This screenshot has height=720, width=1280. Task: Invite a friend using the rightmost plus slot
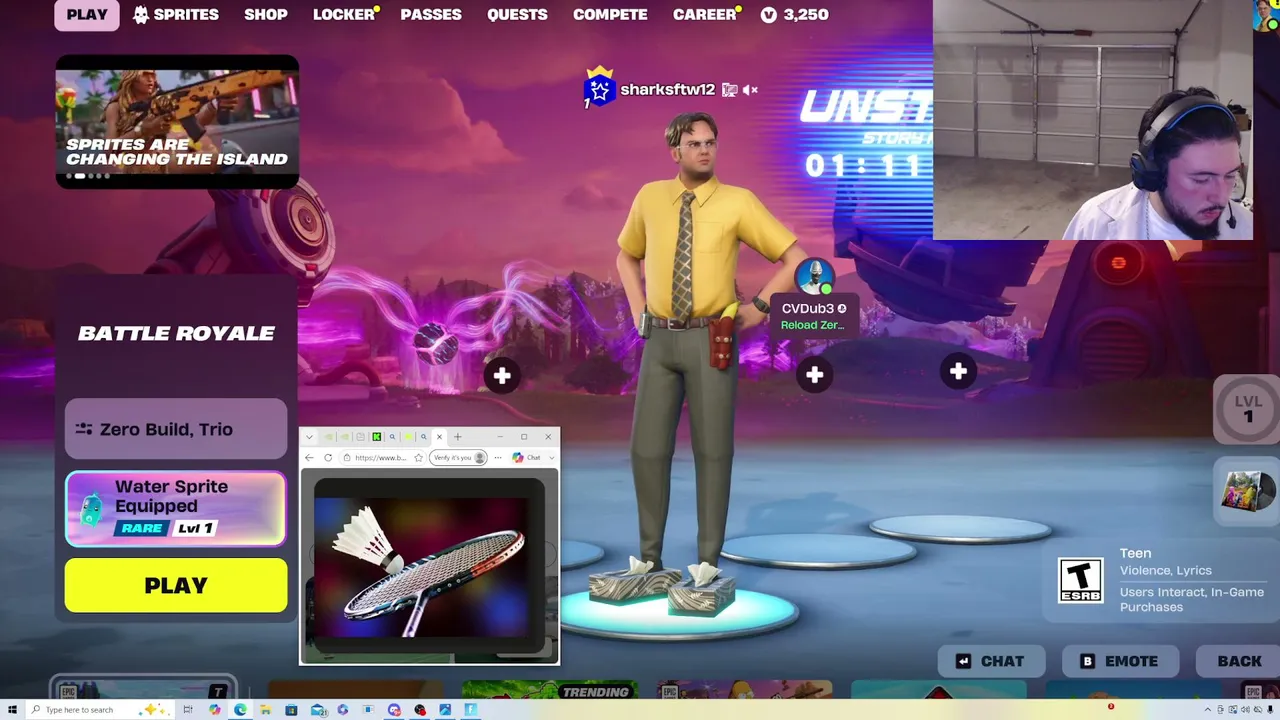pyautogui.click(x=958, y=372)
